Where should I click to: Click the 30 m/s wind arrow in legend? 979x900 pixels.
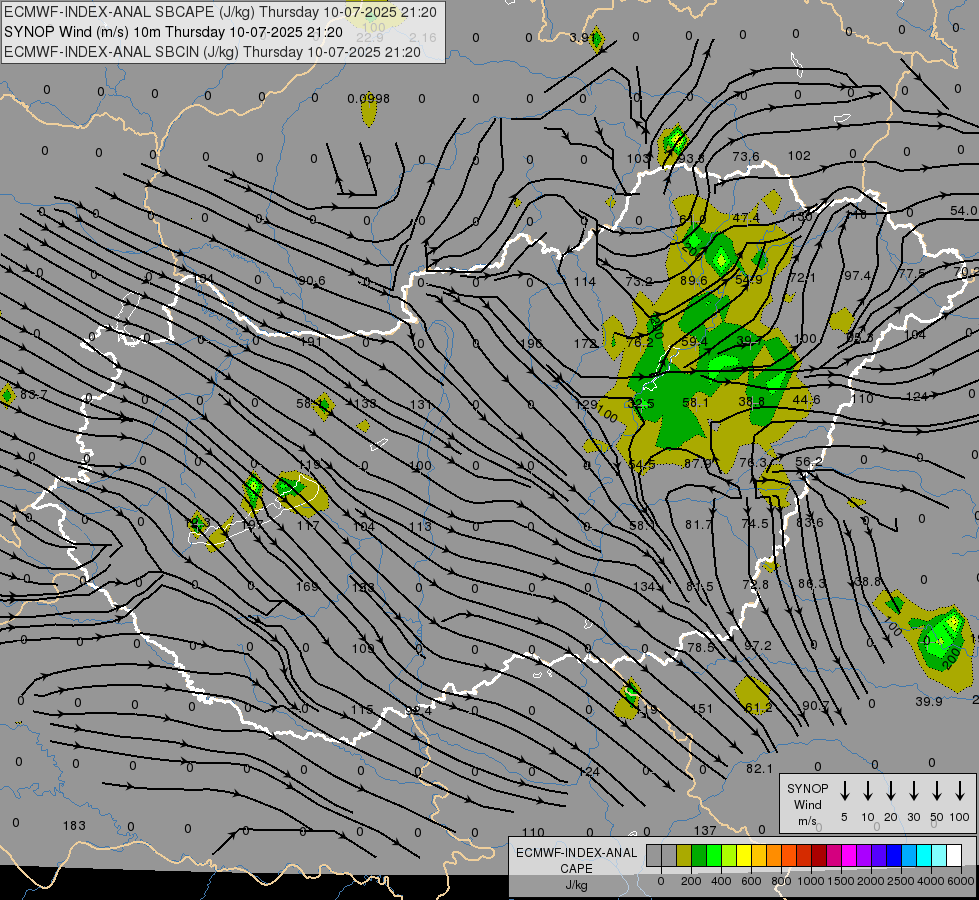[x=914, y=791]
